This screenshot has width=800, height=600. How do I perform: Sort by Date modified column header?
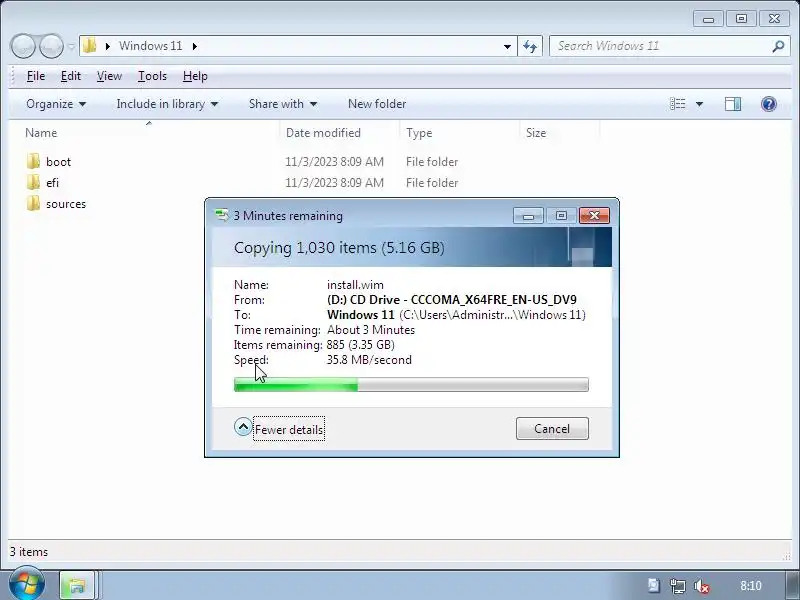[339, 133]
